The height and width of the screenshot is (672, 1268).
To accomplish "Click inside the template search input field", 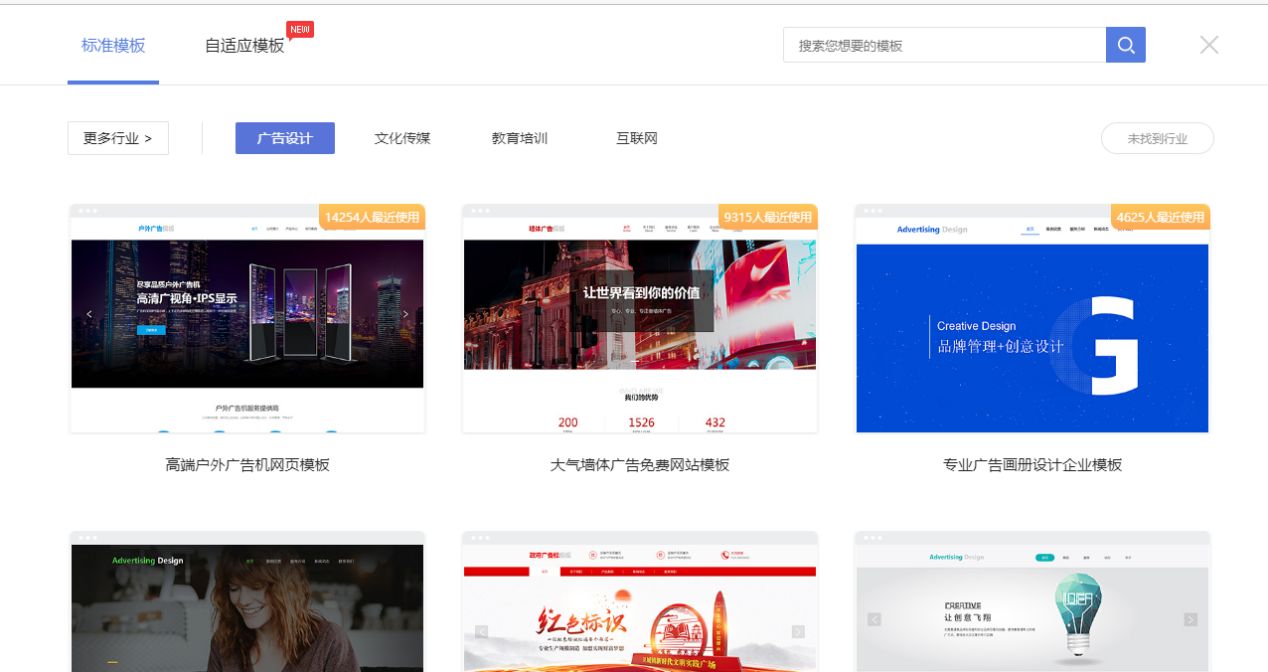I will 944,44.
